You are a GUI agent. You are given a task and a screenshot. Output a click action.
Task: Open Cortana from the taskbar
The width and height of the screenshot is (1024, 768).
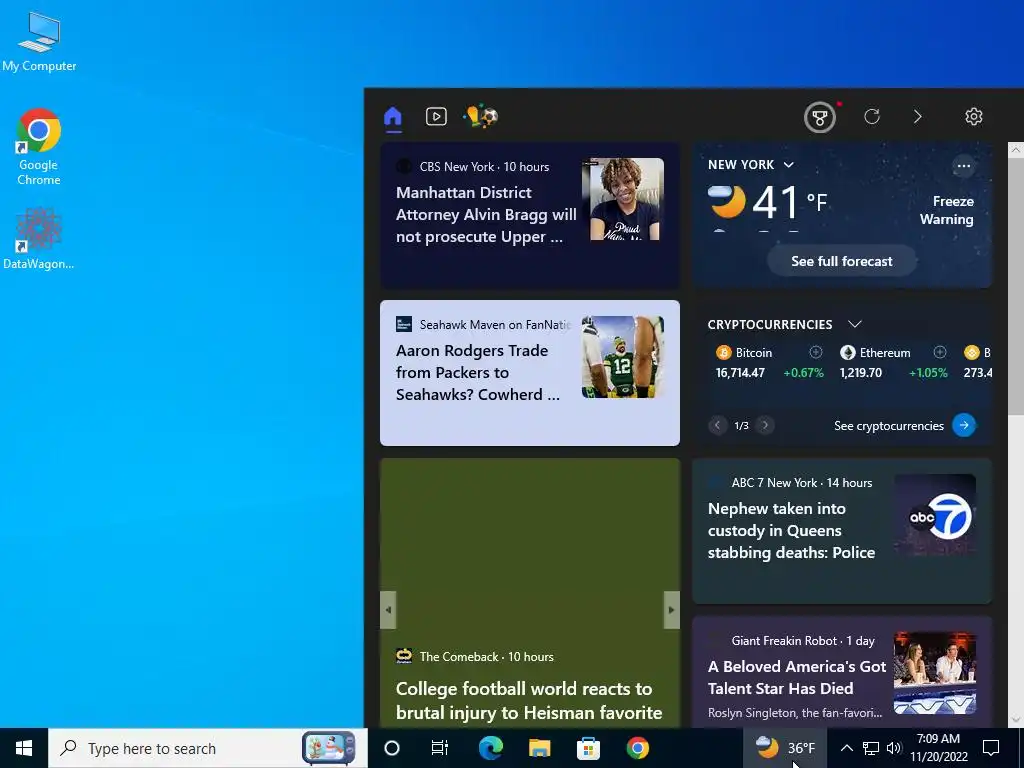pyautogui.click(x=392, y=748)
